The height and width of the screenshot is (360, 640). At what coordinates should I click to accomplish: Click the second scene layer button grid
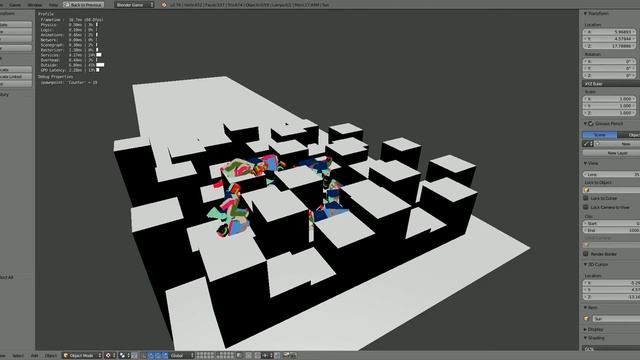click(225, 356)
